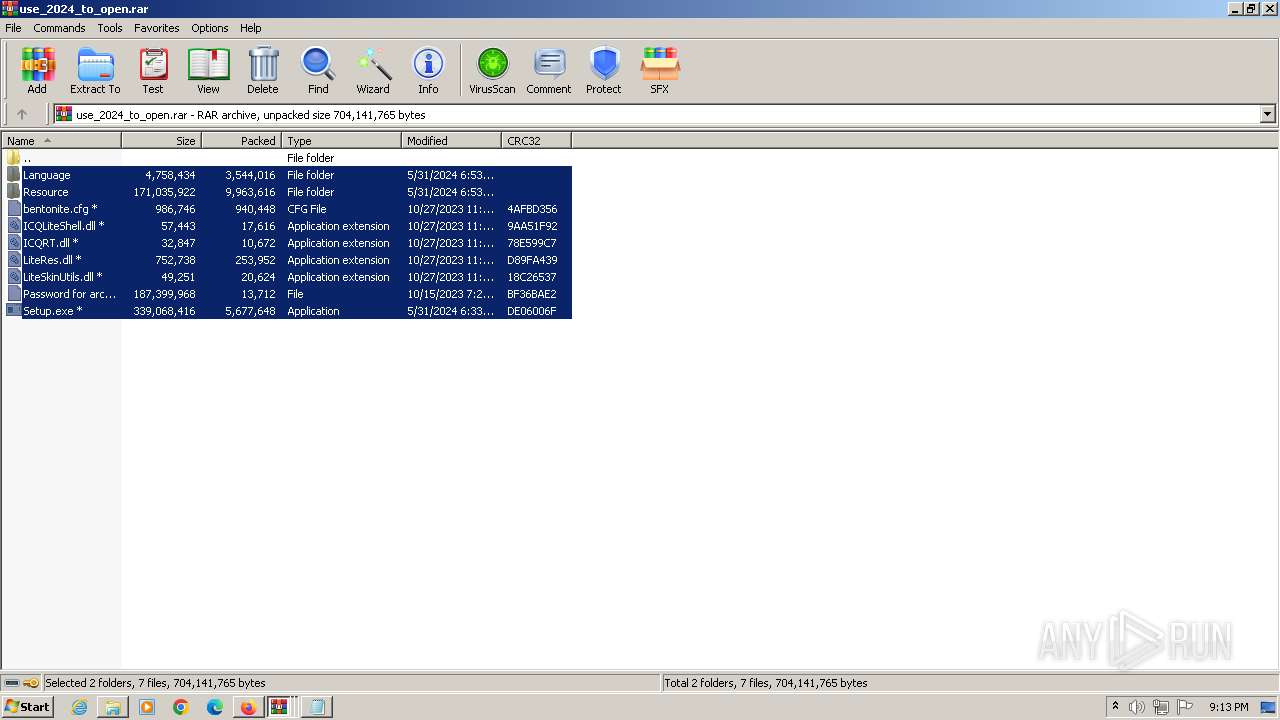Open the File menu

coord(13,28)
